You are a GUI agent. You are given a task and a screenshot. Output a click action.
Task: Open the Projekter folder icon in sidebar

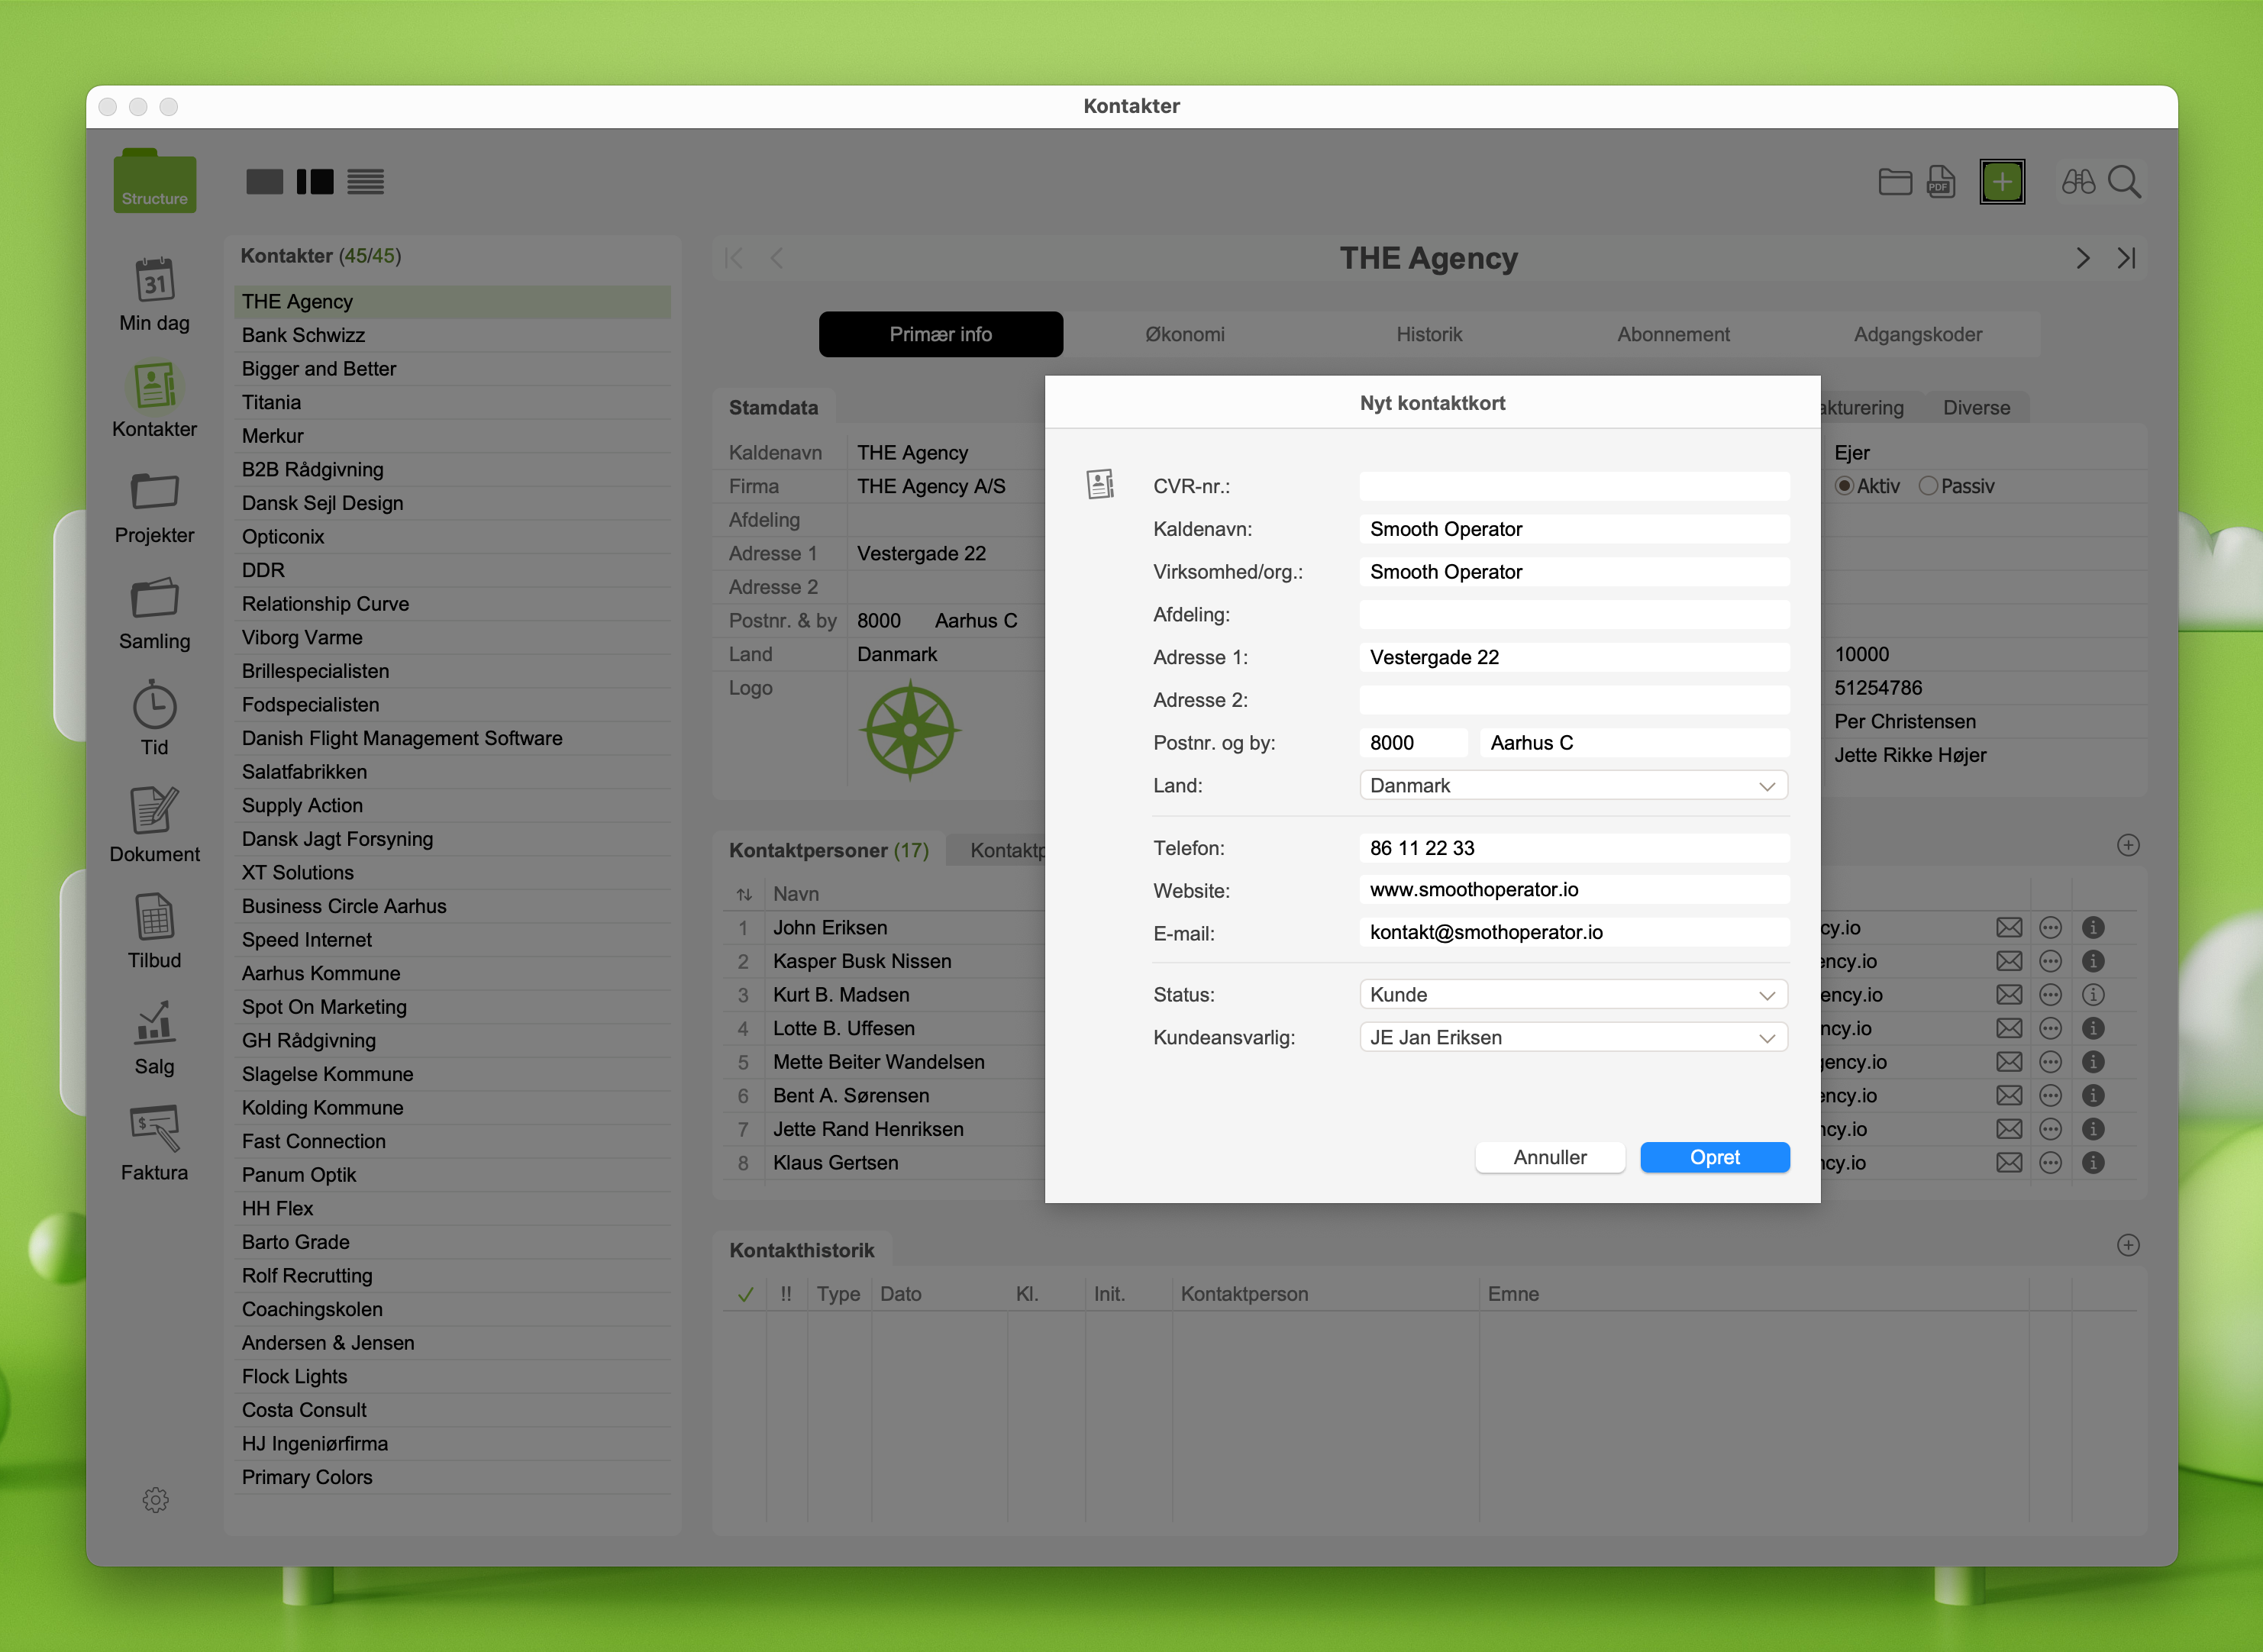[154, 492]
